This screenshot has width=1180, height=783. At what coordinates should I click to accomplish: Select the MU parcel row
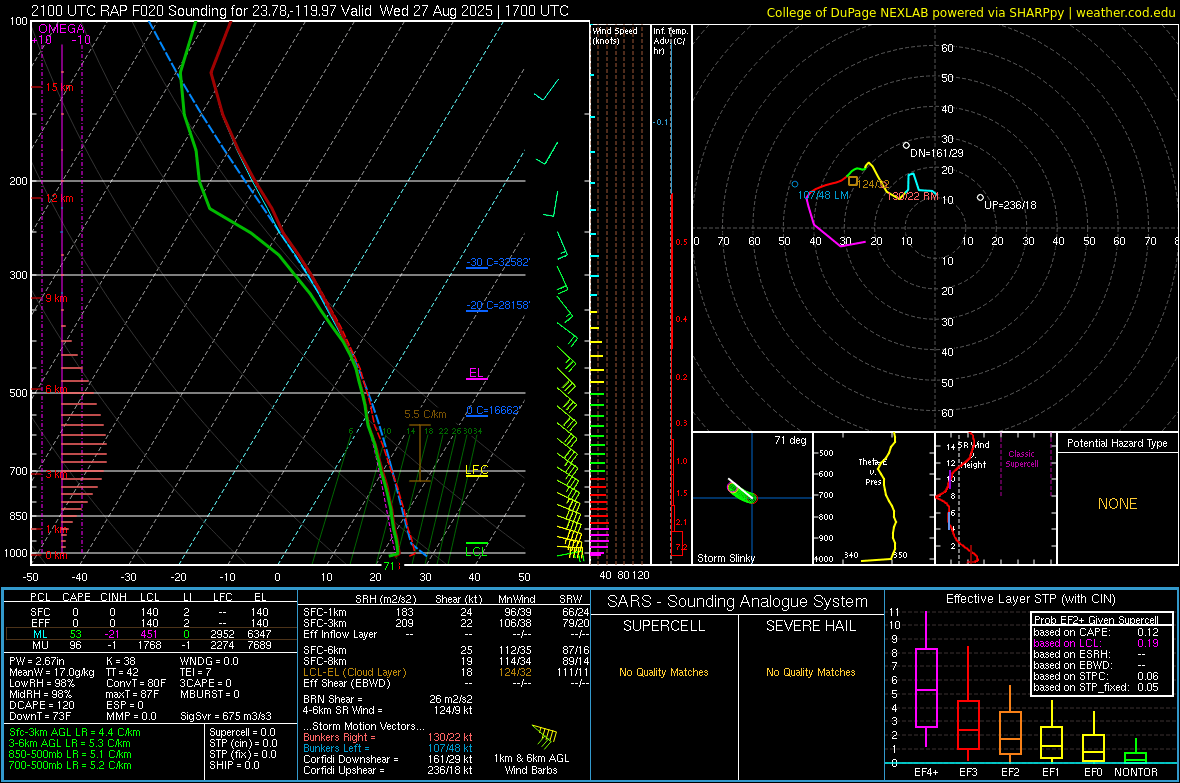[x=150, y=645]
